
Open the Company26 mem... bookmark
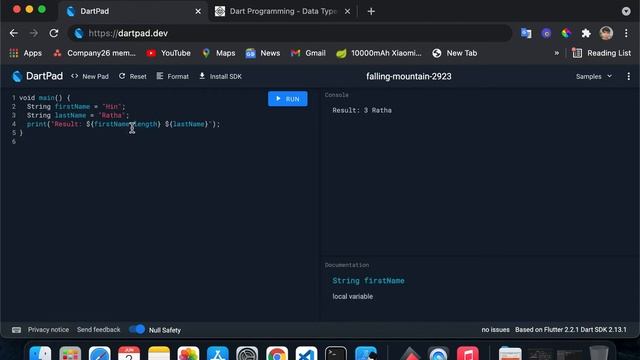point(94,53)
